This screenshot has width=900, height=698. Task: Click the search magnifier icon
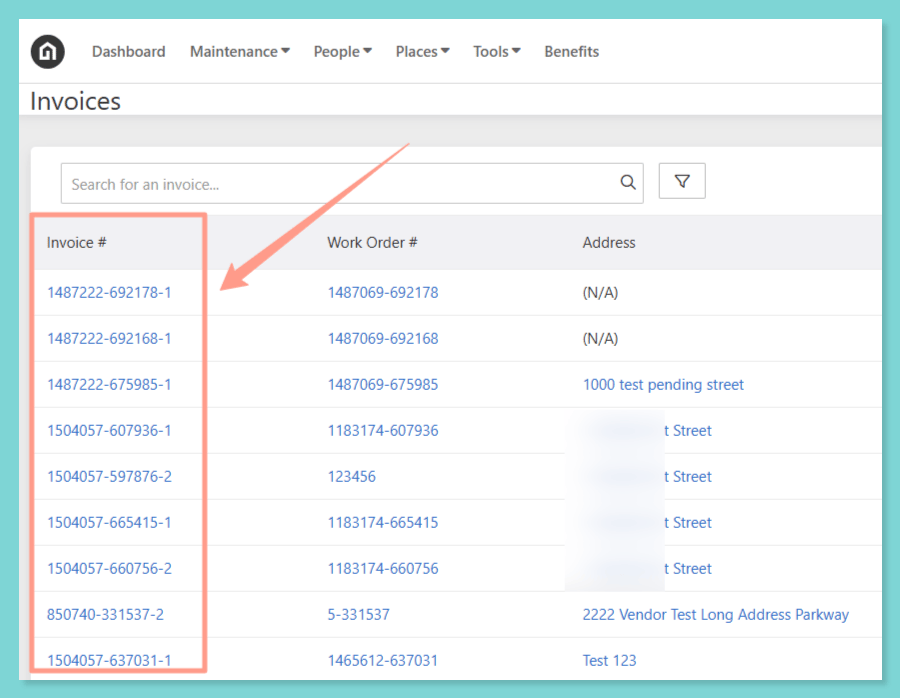628,183
